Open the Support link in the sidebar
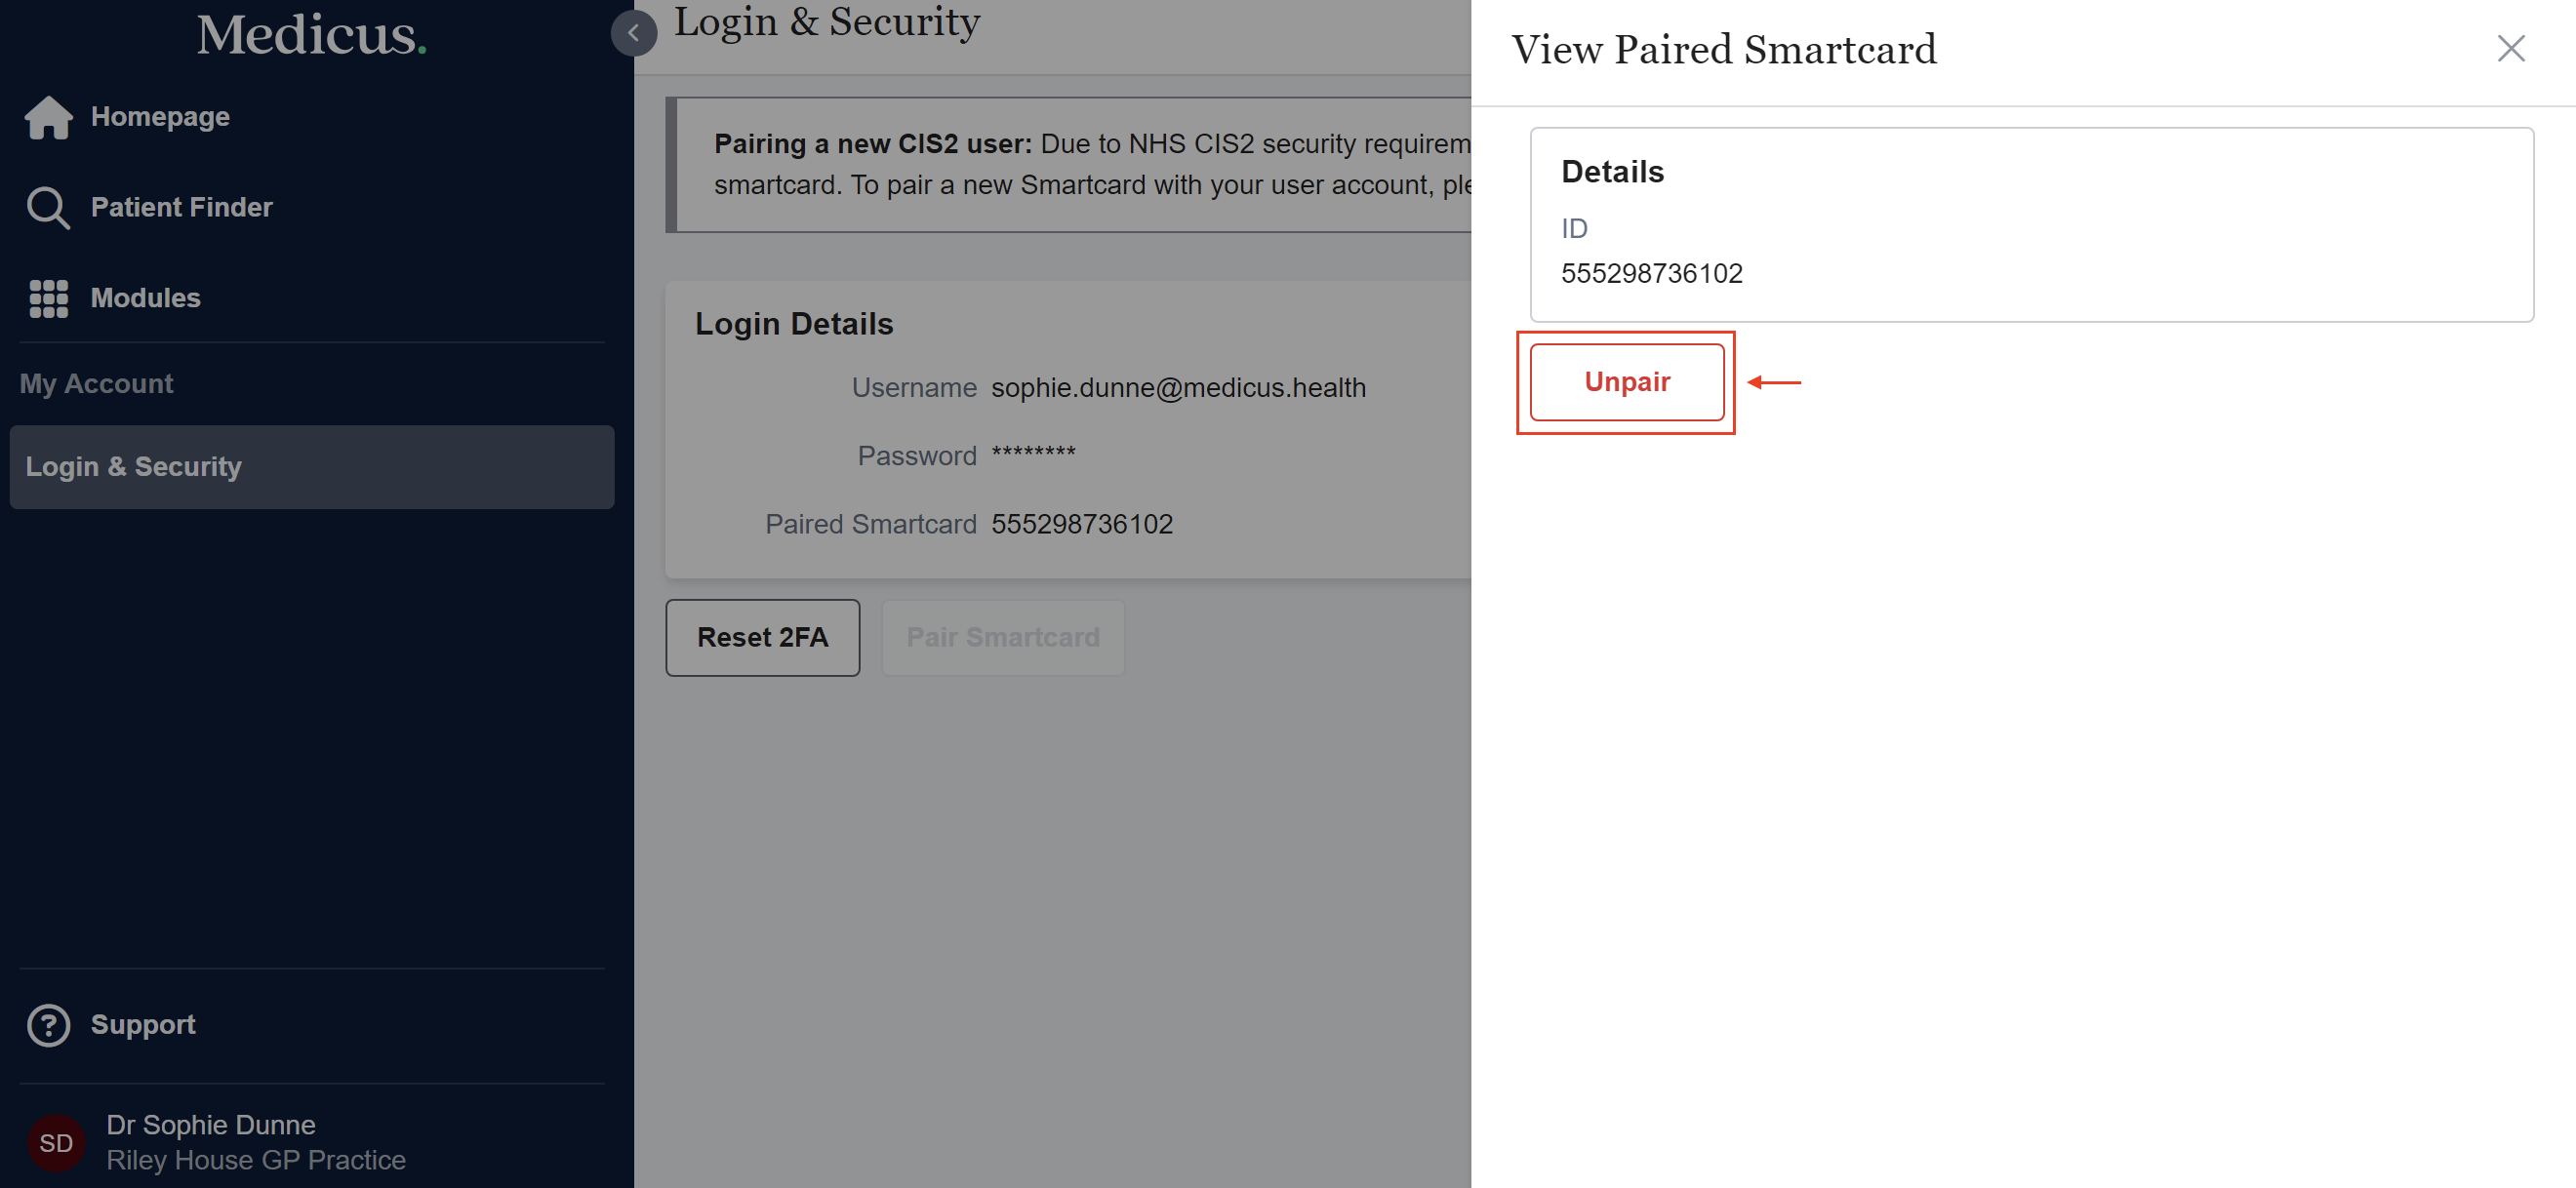The width and height of the screenshot is (2576, 1188). (x=143, y=1025)
